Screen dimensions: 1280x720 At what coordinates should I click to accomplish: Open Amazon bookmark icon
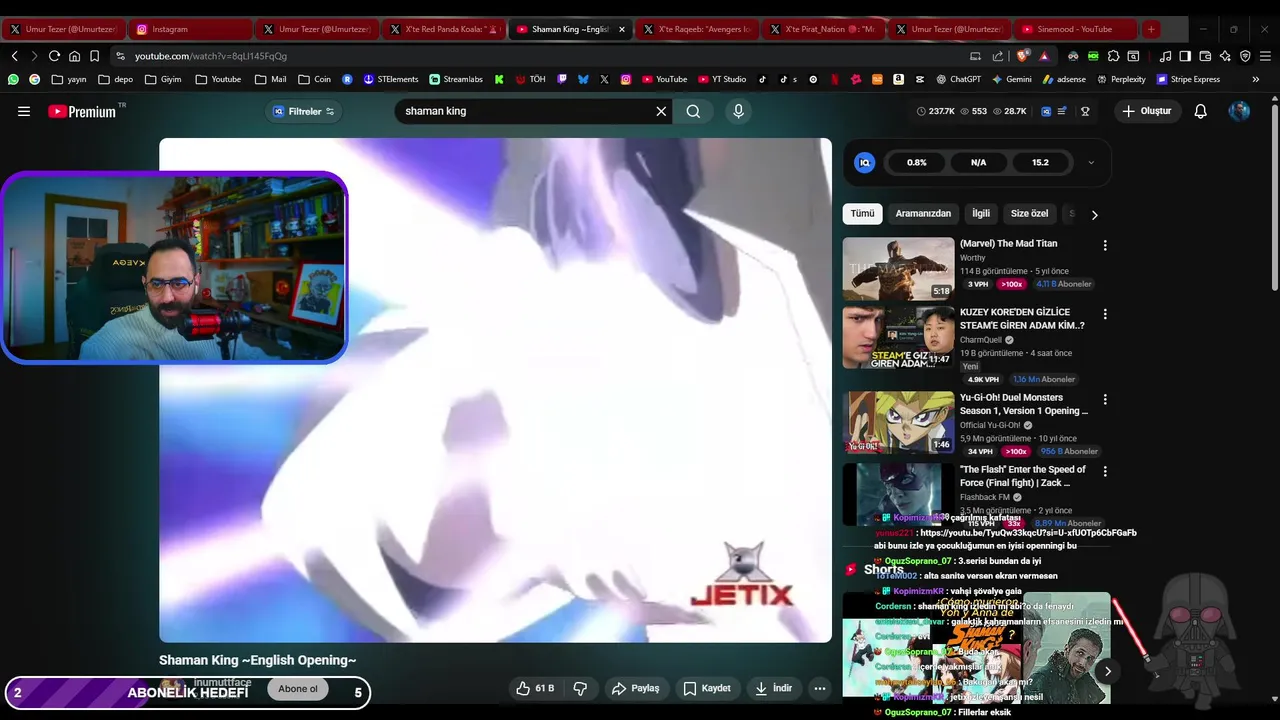point(898,79)
